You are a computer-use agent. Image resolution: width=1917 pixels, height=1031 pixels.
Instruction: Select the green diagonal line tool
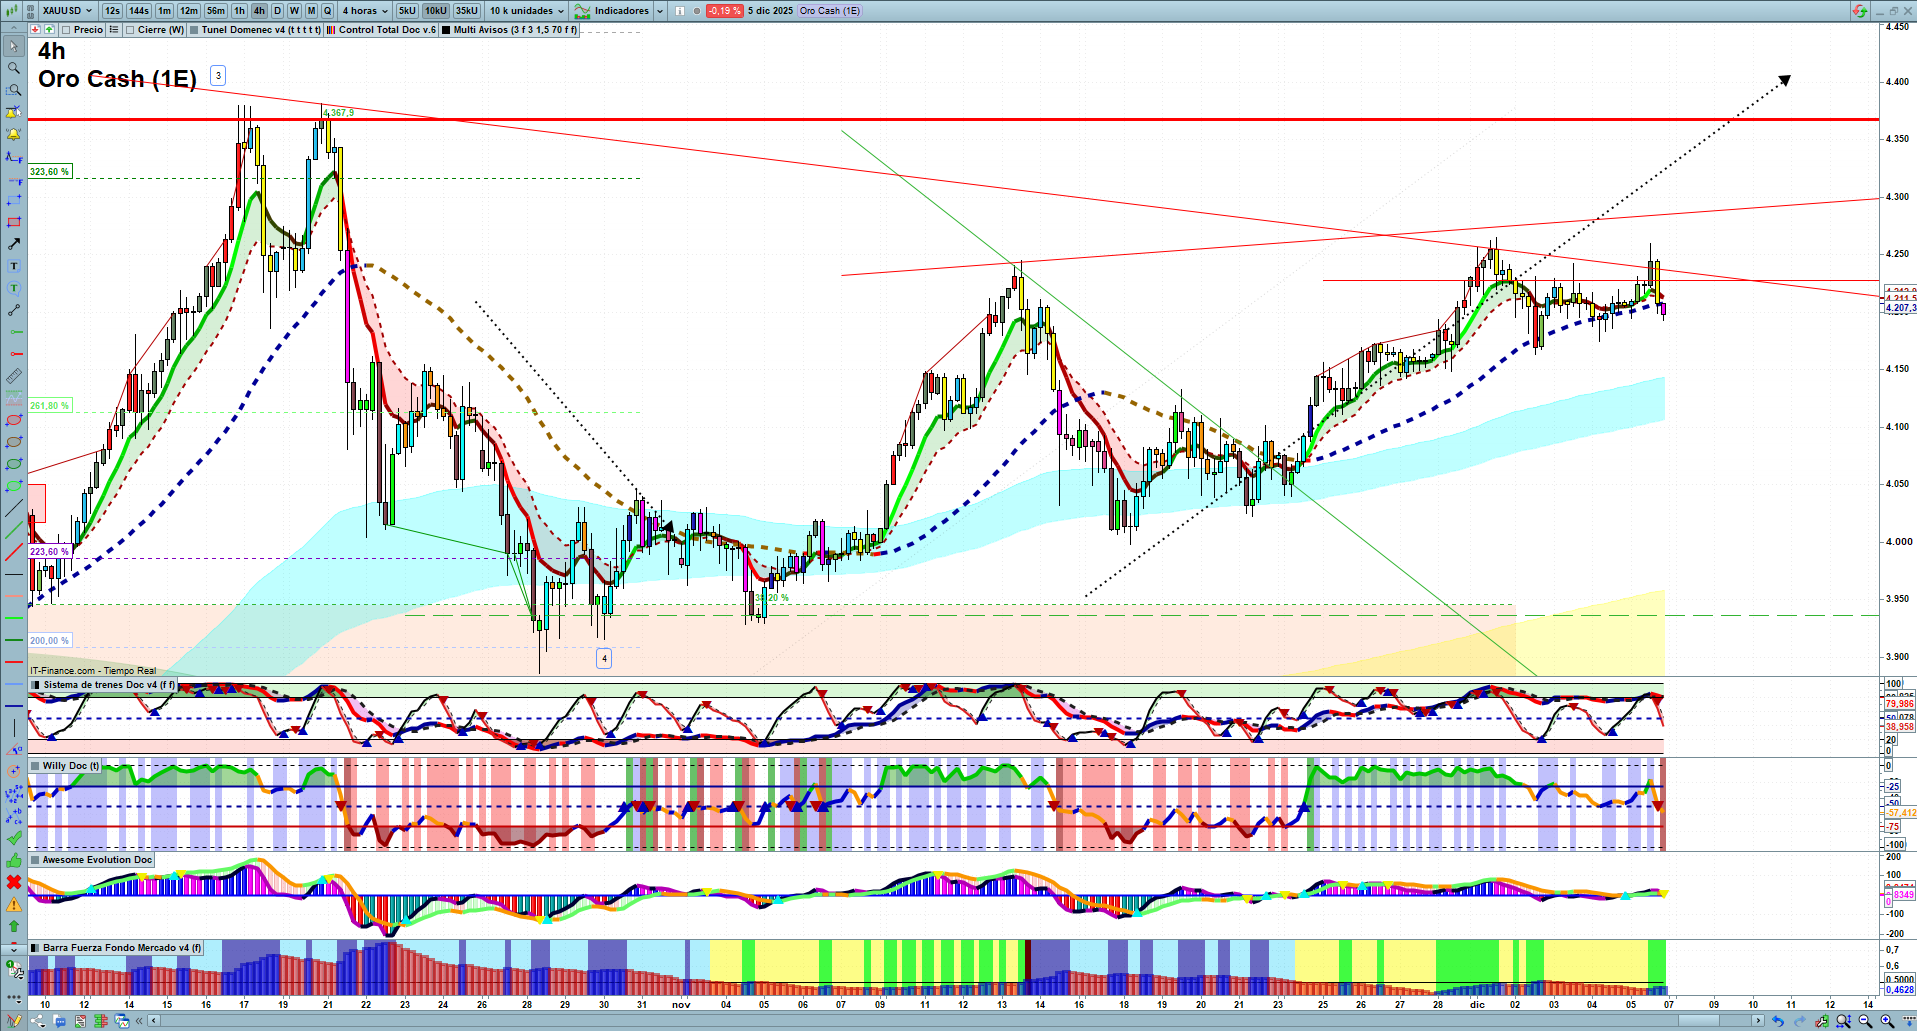14,530
